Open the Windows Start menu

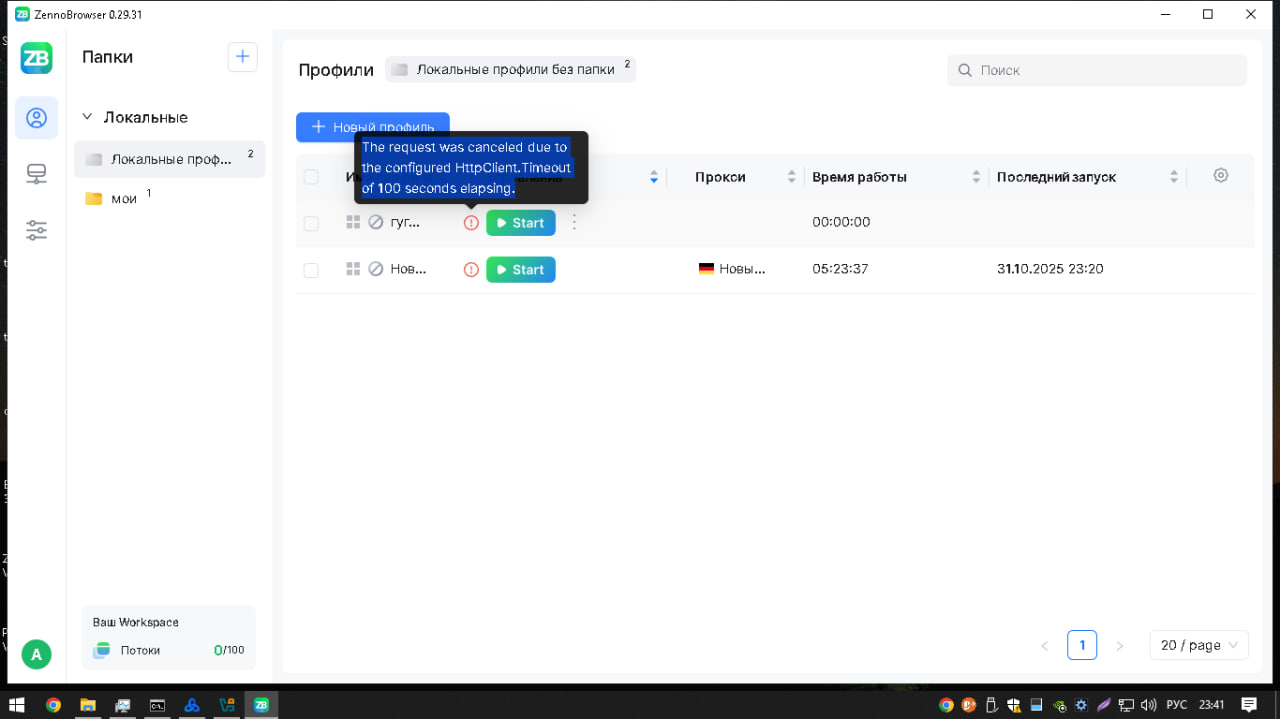[16, 705]
